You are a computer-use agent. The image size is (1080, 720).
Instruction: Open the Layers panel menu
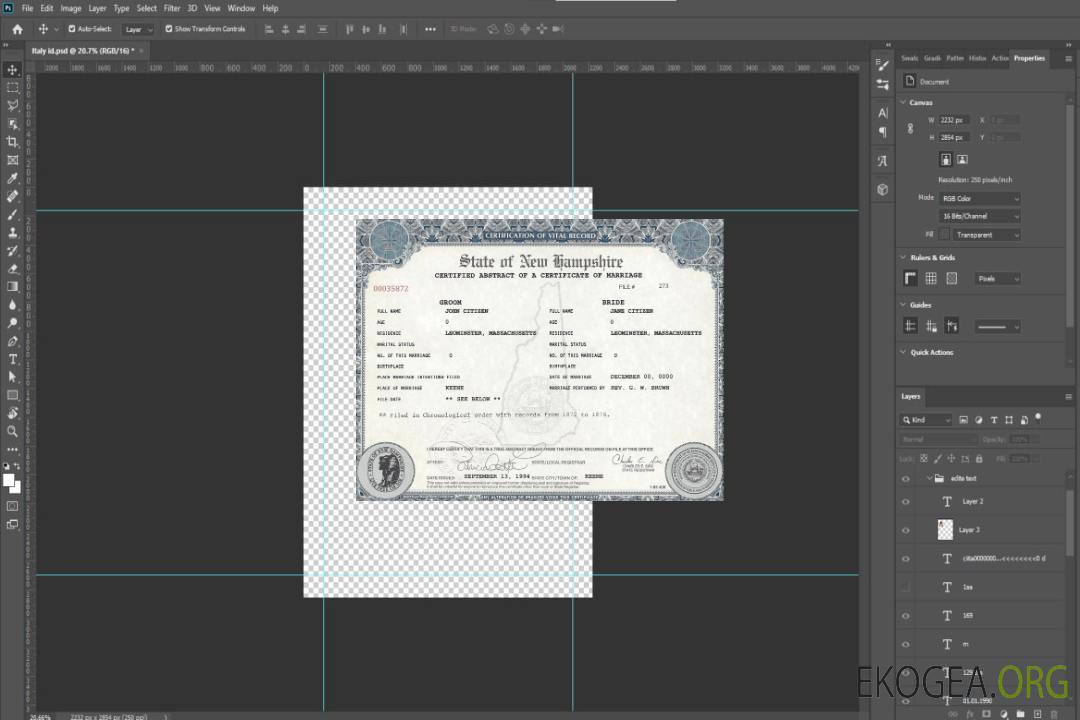click(1068, 397)
